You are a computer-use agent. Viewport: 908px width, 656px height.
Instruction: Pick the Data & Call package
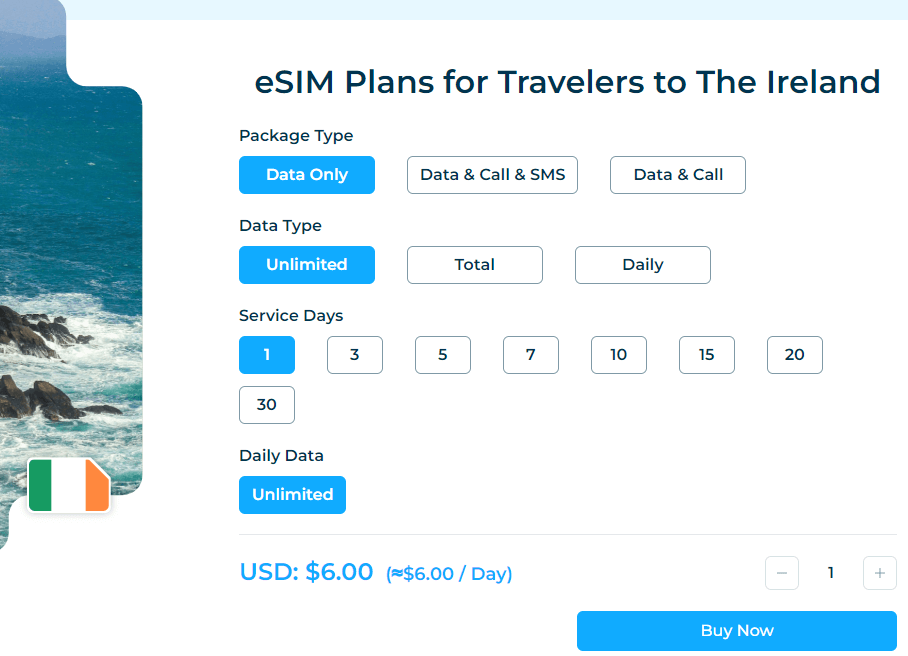coord(678,175)
